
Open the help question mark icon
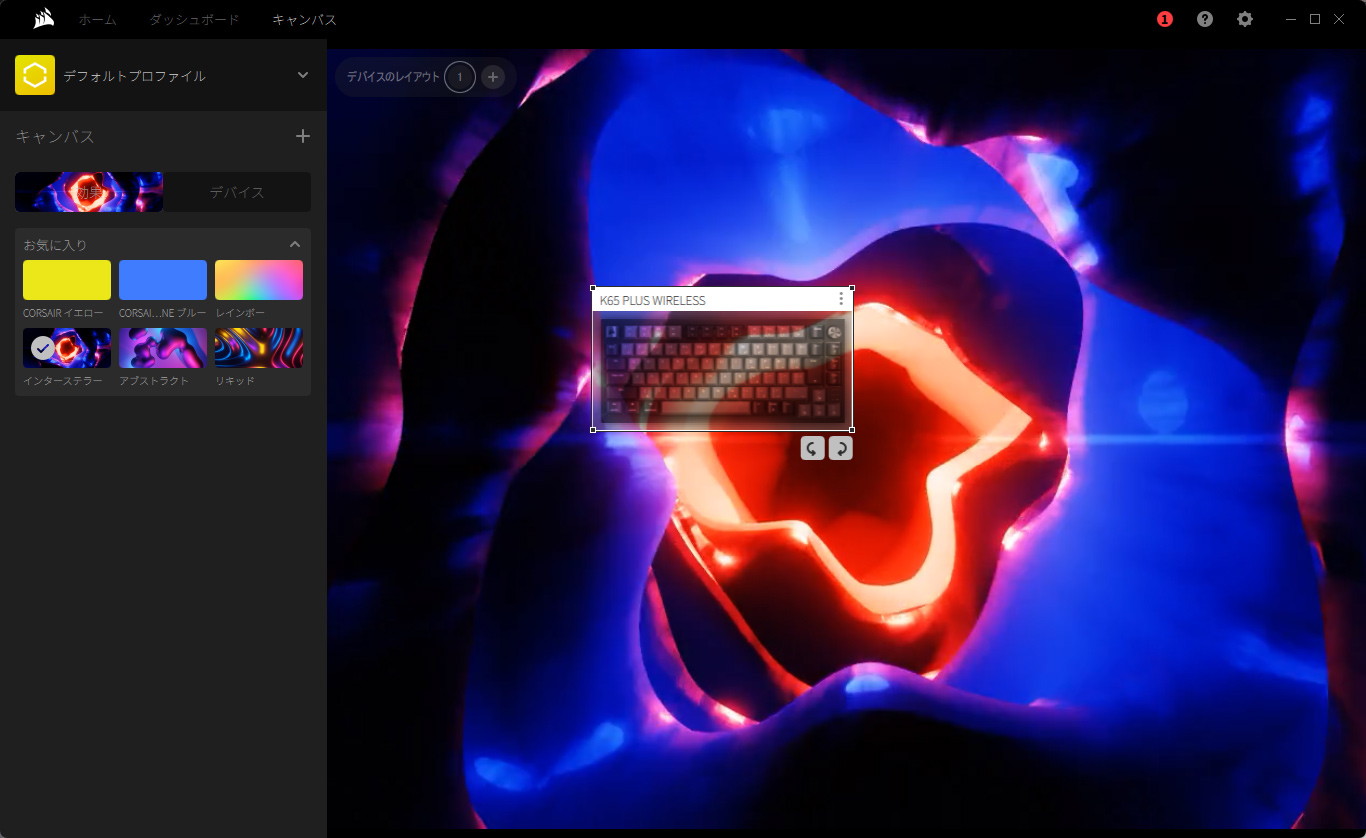tap(1204, 19)
